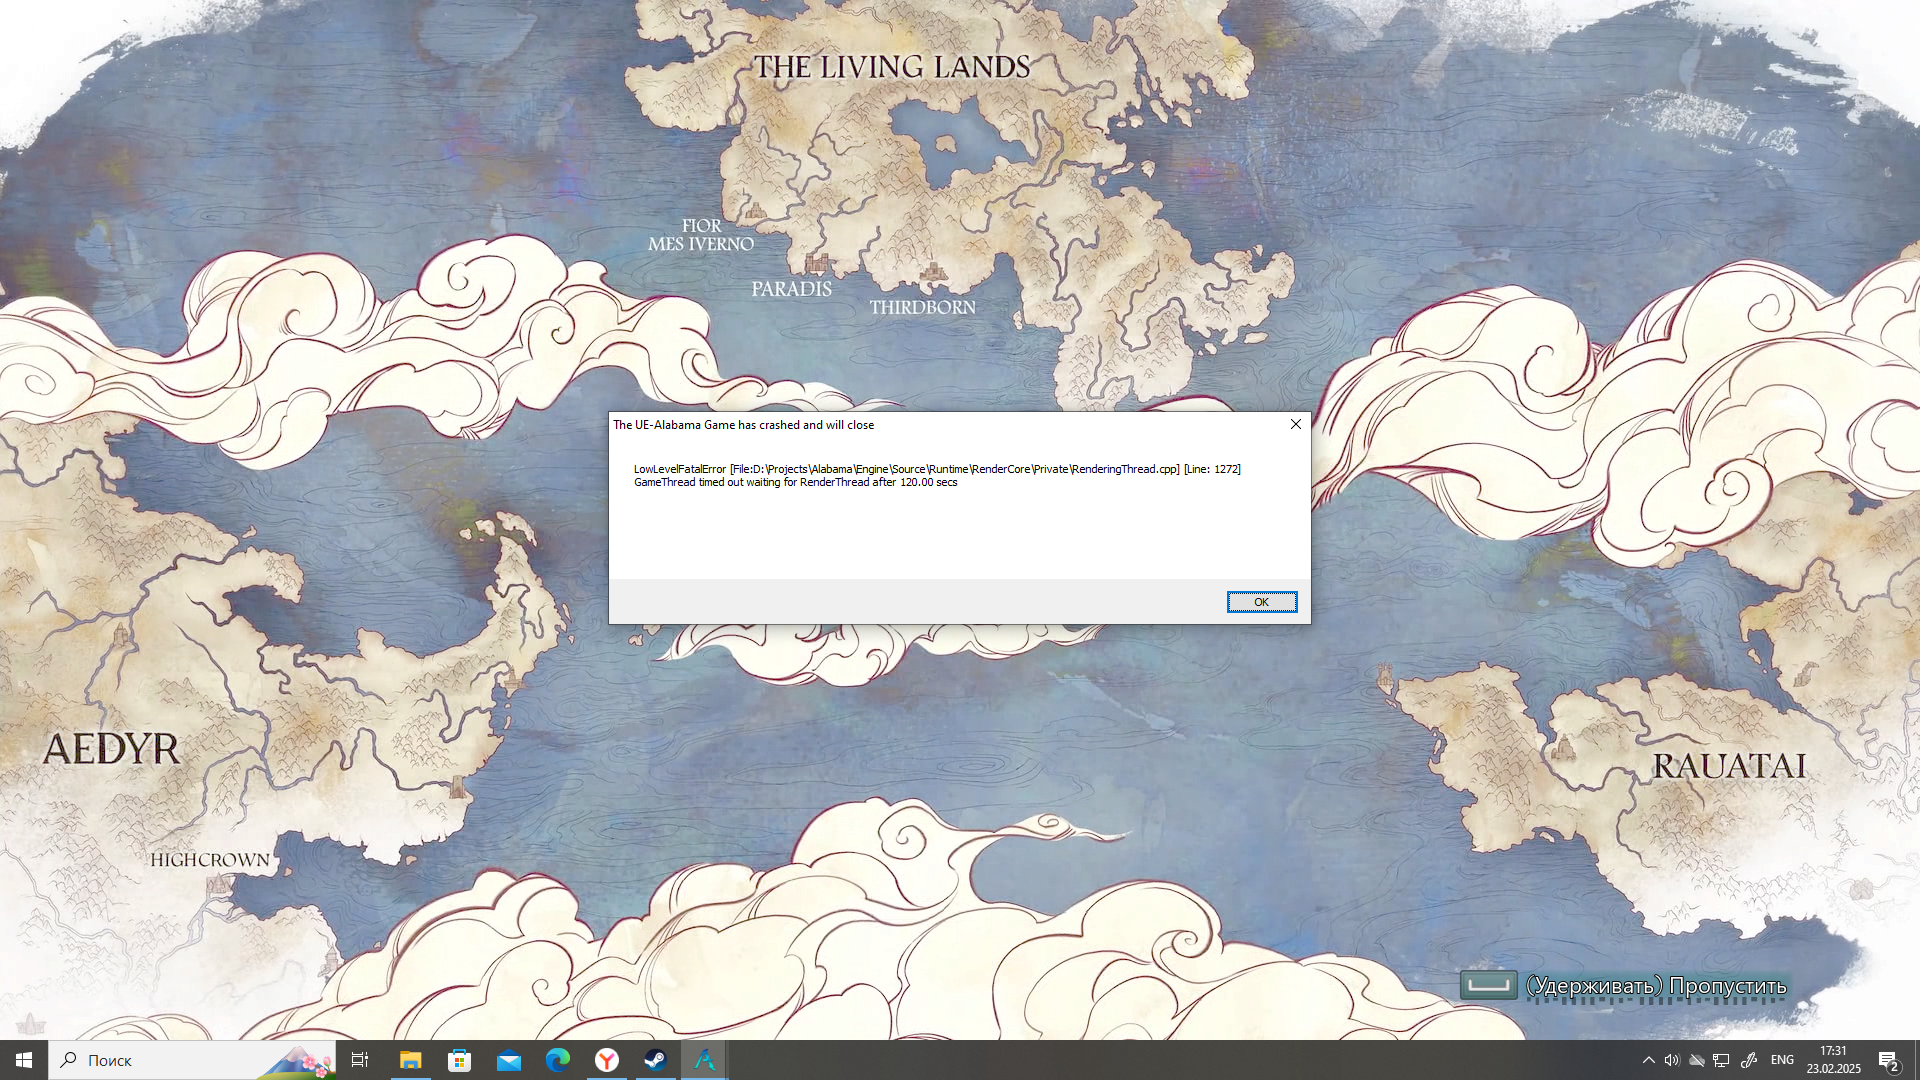Switch to Steam in taskbar

coord(655,1060)
